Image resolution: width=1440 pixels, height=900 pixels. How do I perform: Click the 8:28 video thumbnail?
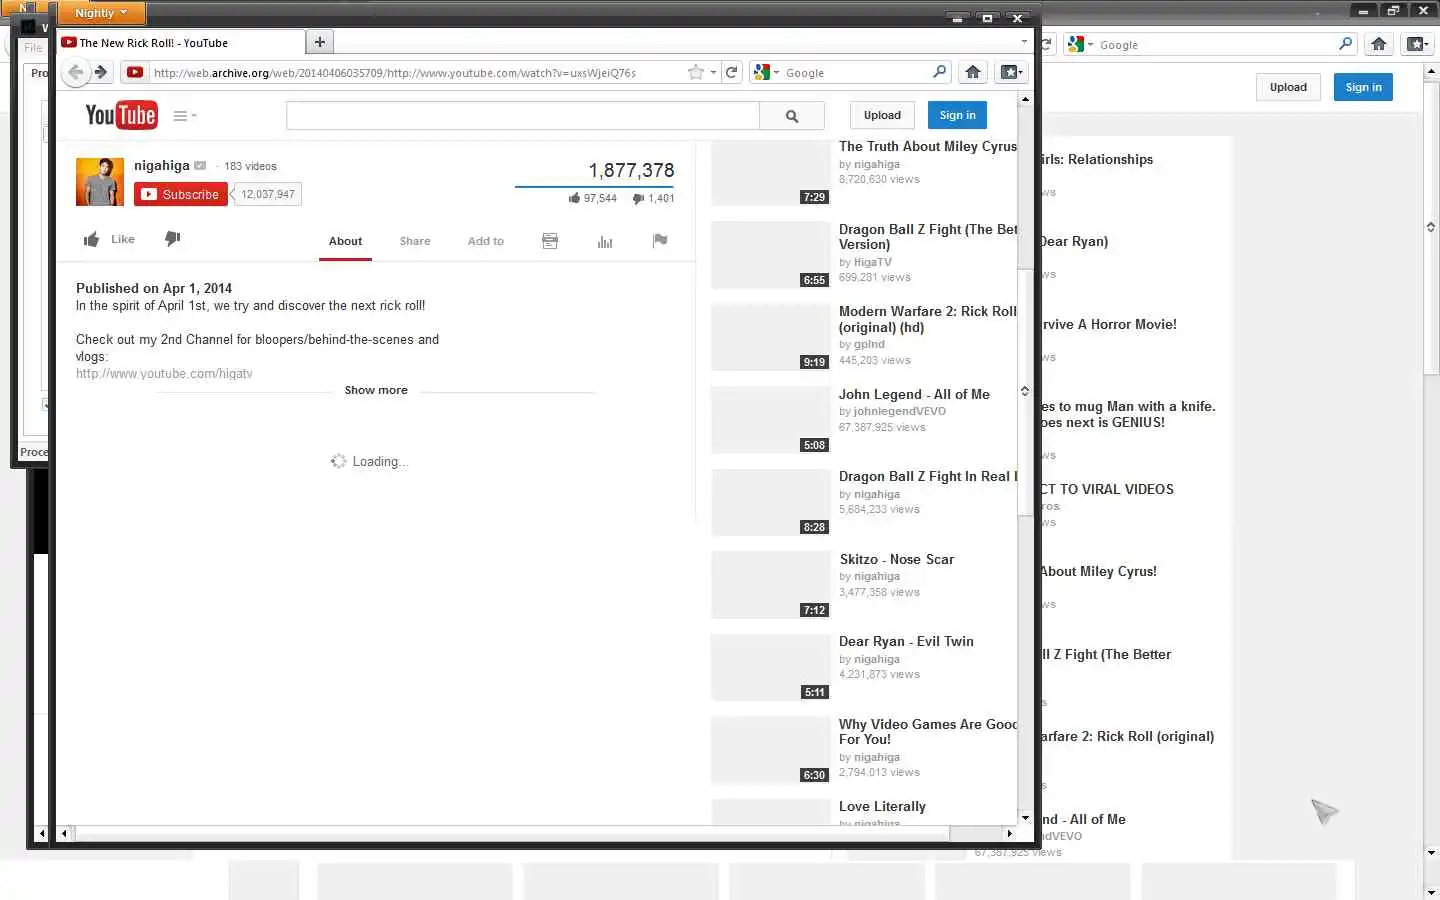pyautogui.click(x=770, y=502)
